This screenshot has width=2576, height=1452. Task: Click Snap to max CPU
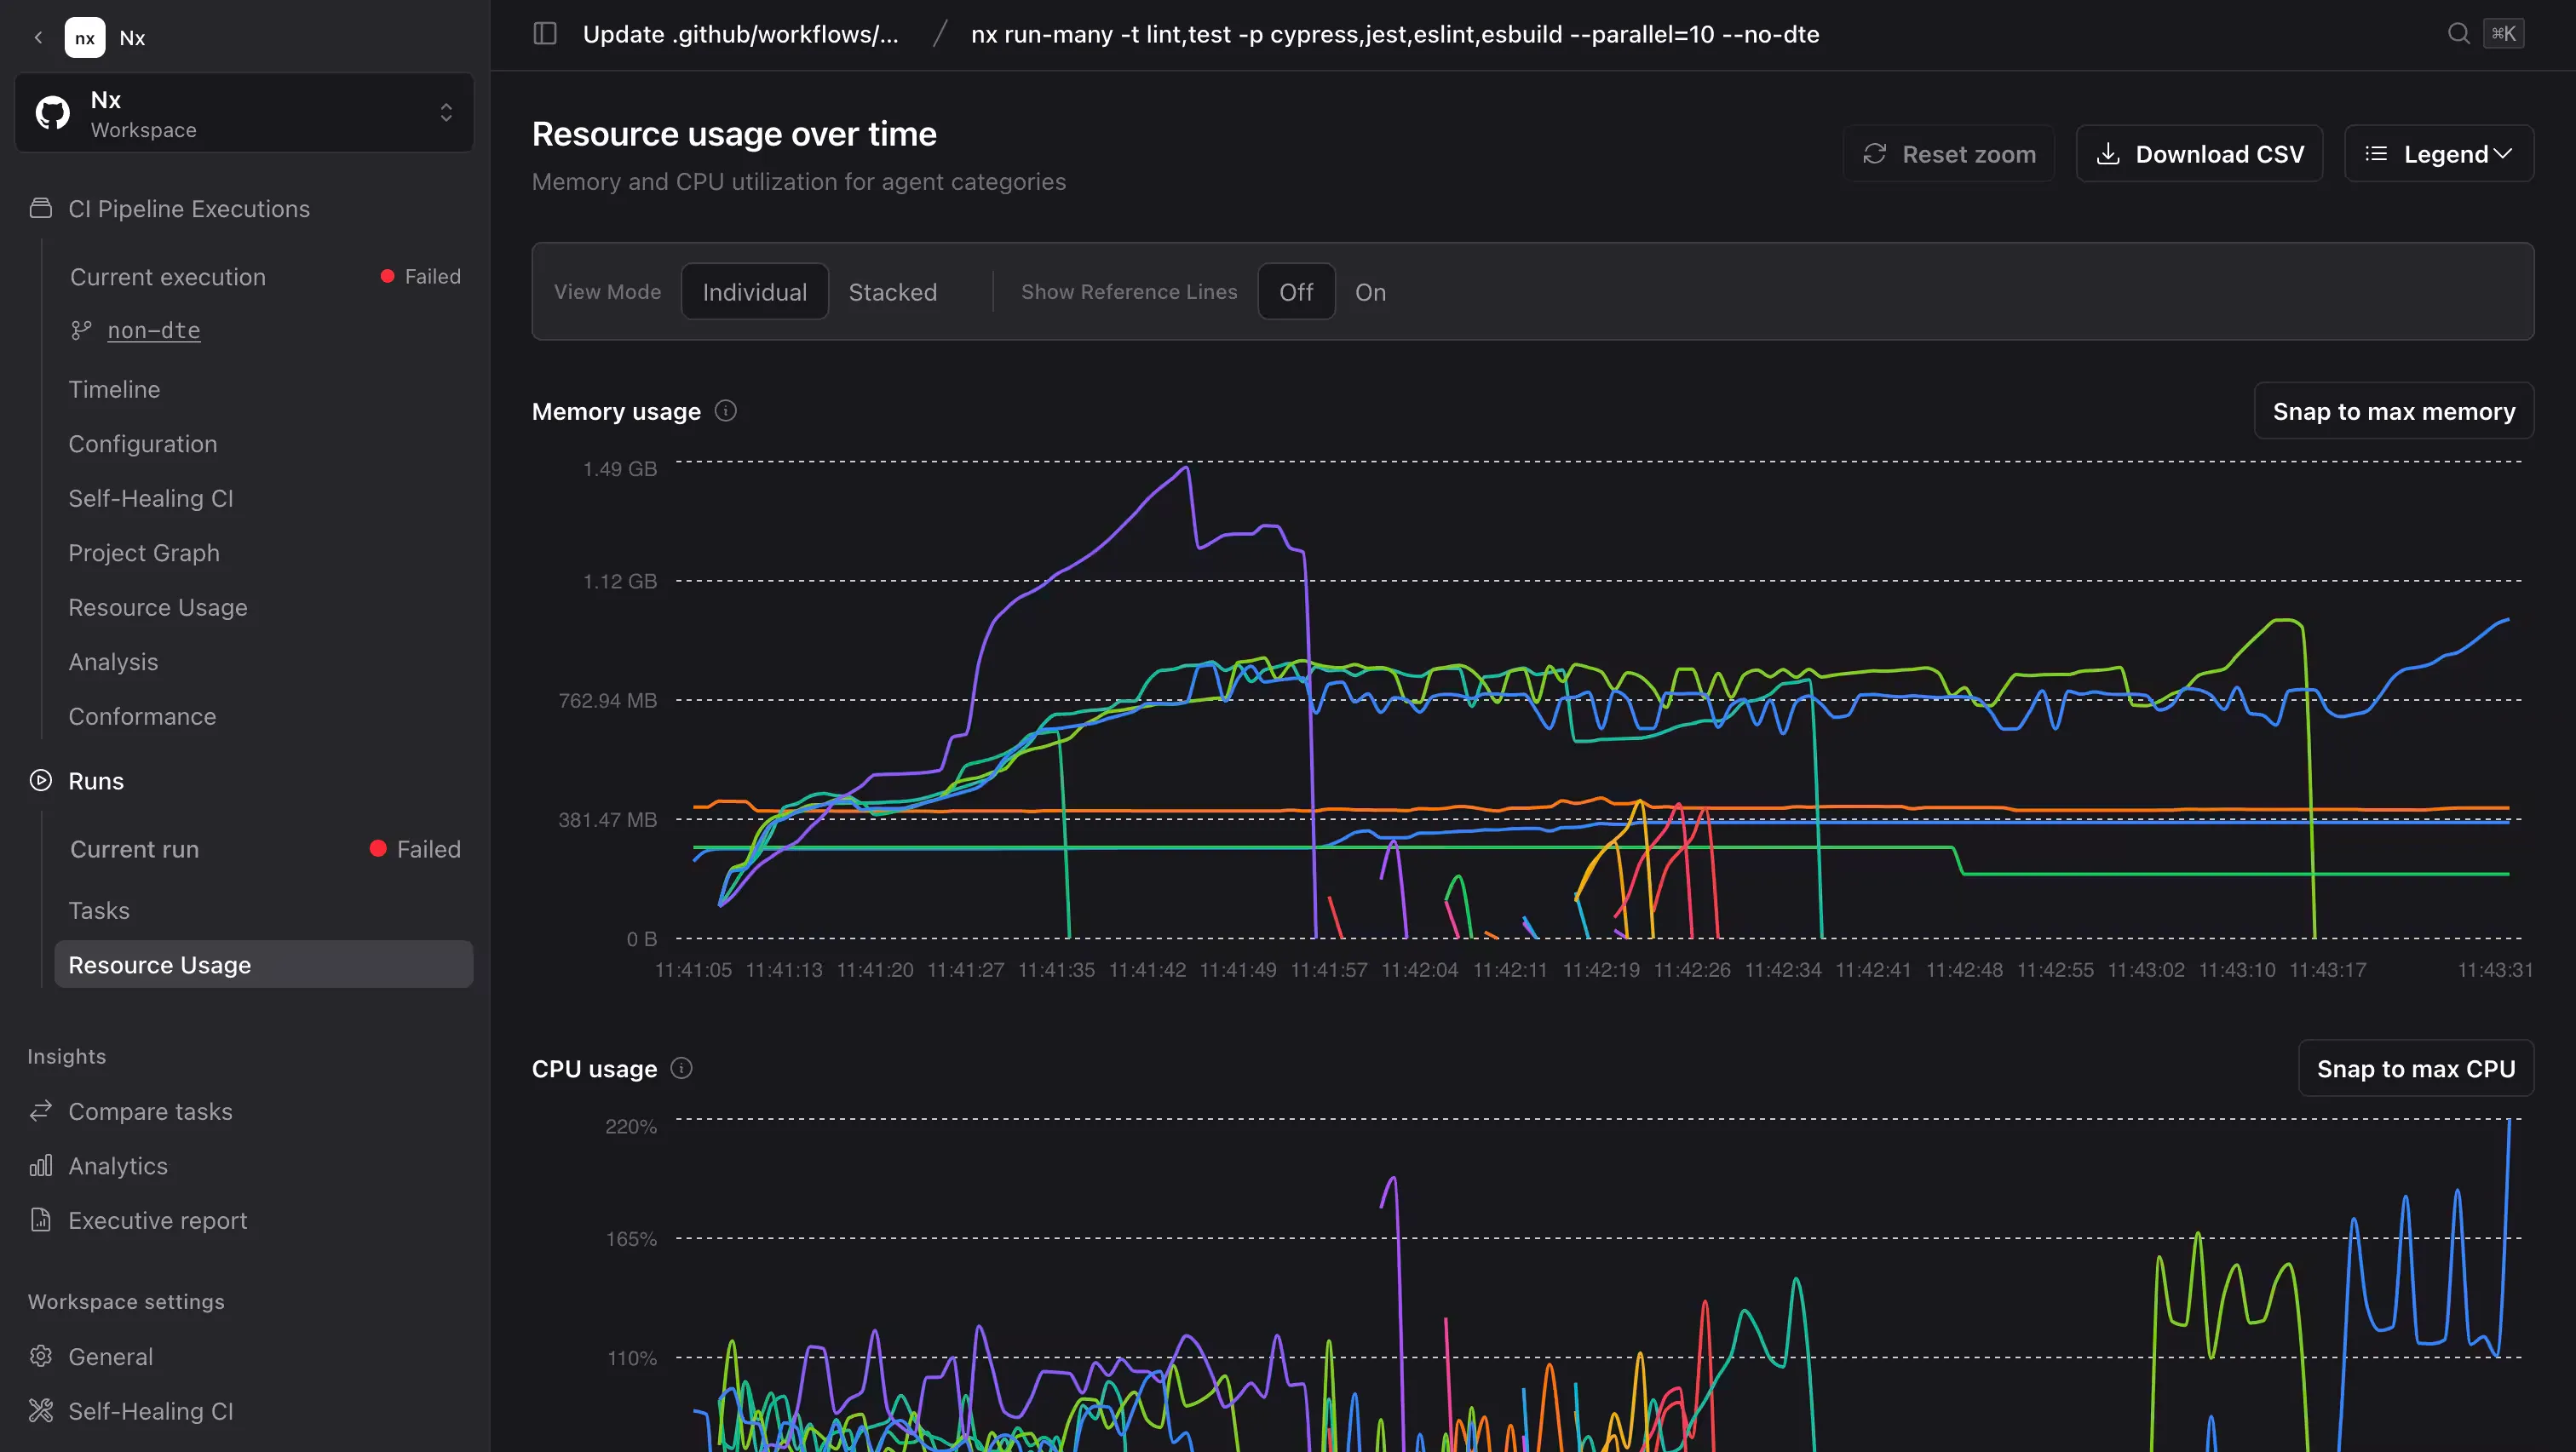tap(2416, 1068)
